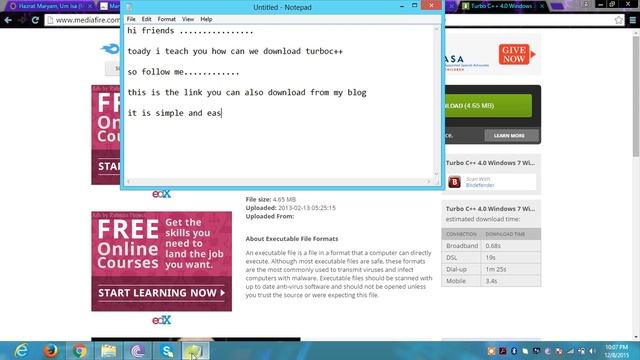Minimize the Notepad window
Viewport: 640px width, 360px height.
[402, 6]
